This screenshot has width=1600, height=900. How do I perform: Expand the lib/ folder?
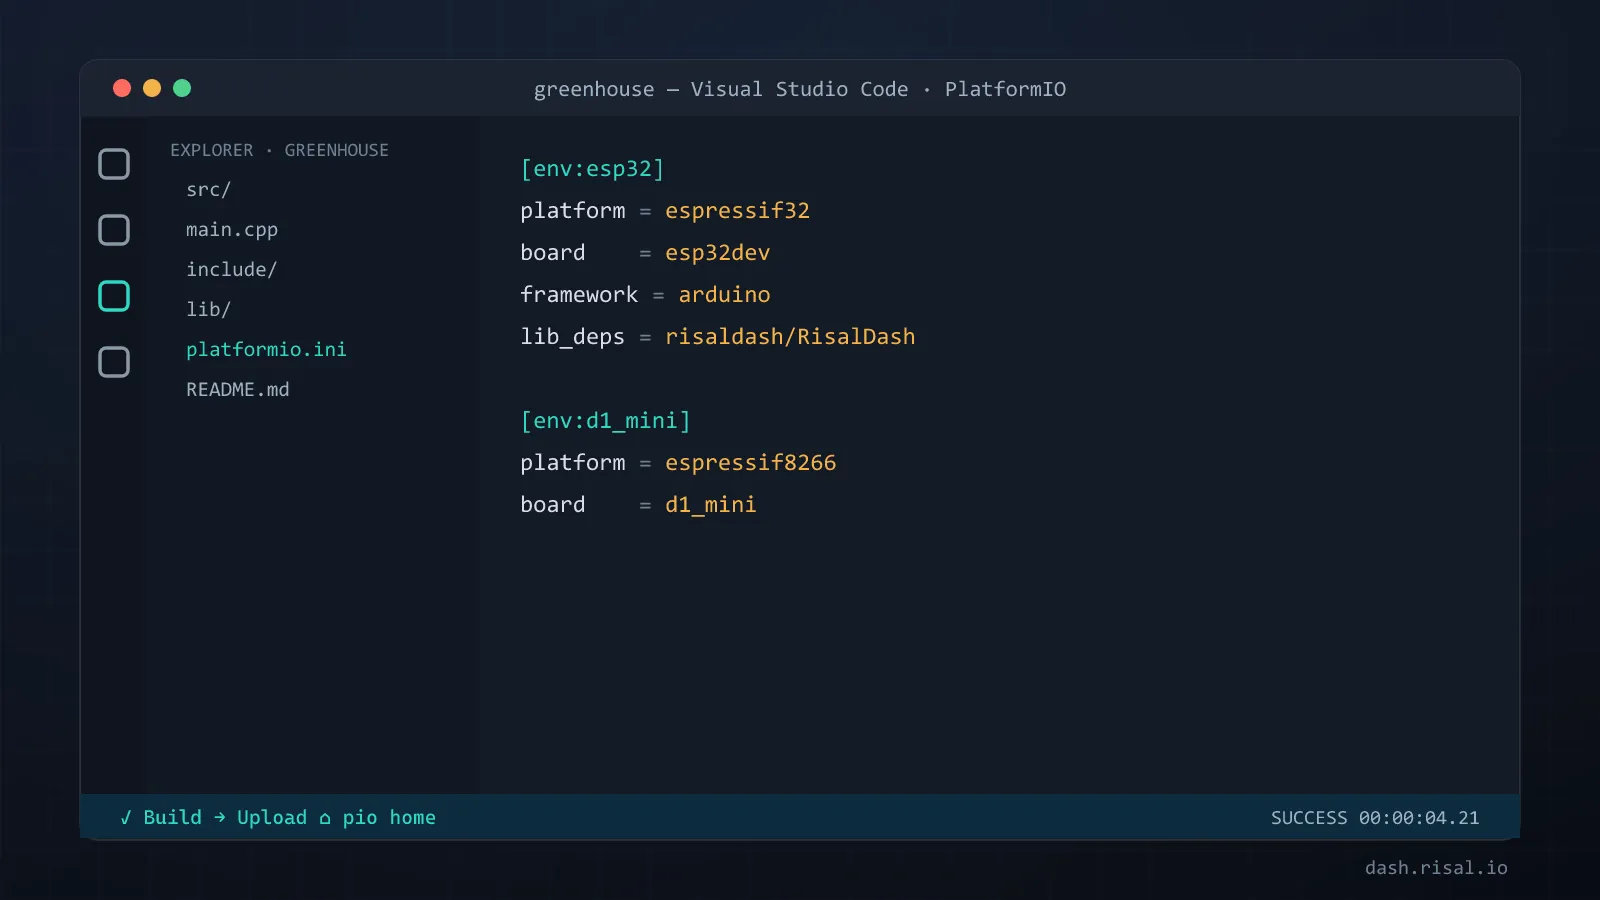[x=208, y=310]
